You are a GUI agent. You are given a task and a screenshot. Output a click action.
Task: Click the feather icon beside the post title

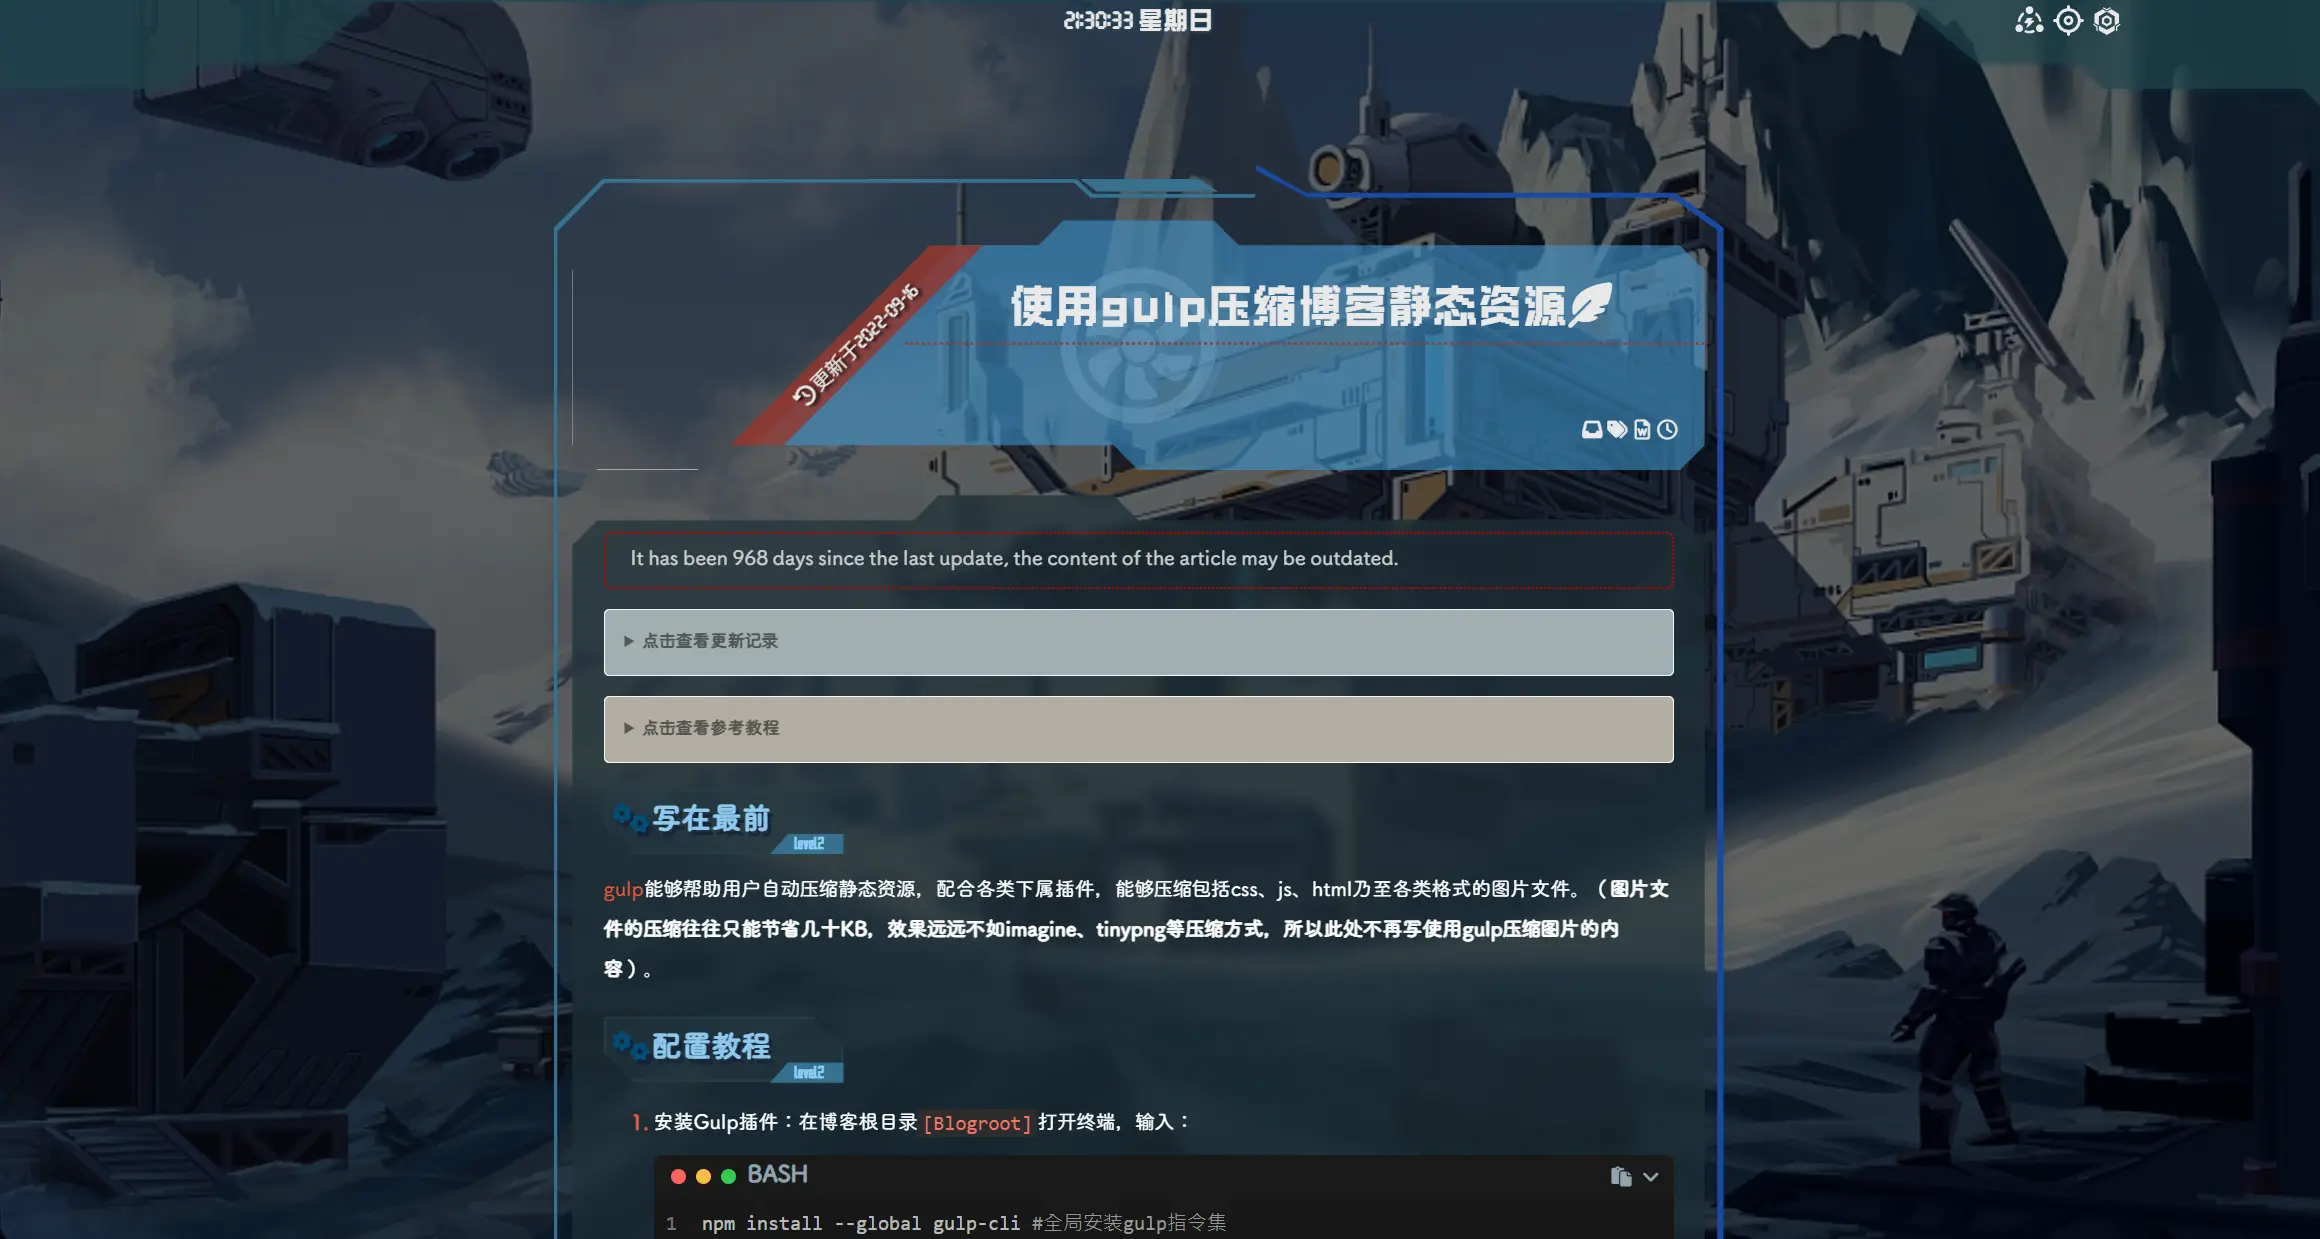pos(1590,304)
